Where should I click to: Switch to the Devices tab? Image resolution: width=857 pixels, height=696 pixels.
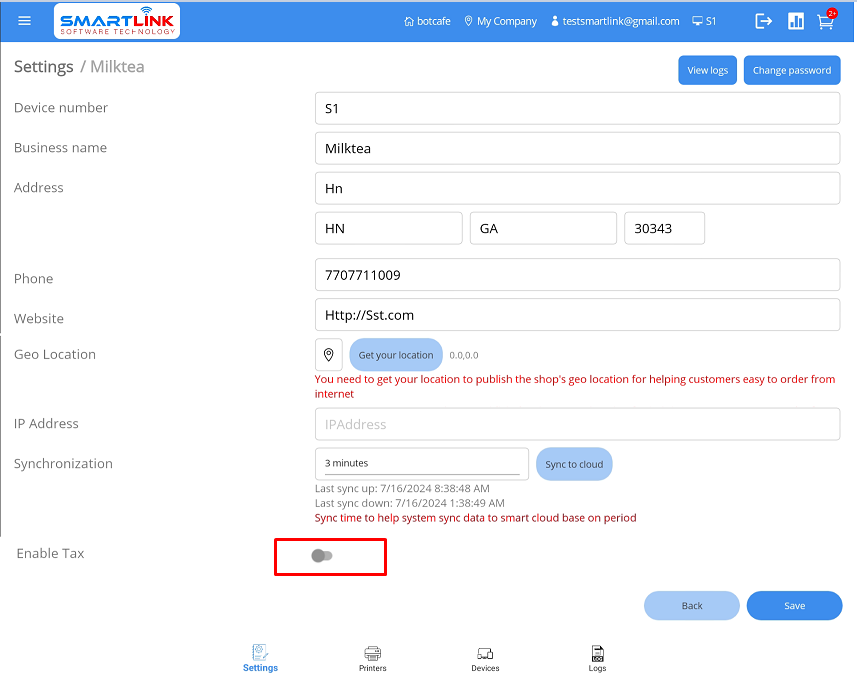click(485, 658)
